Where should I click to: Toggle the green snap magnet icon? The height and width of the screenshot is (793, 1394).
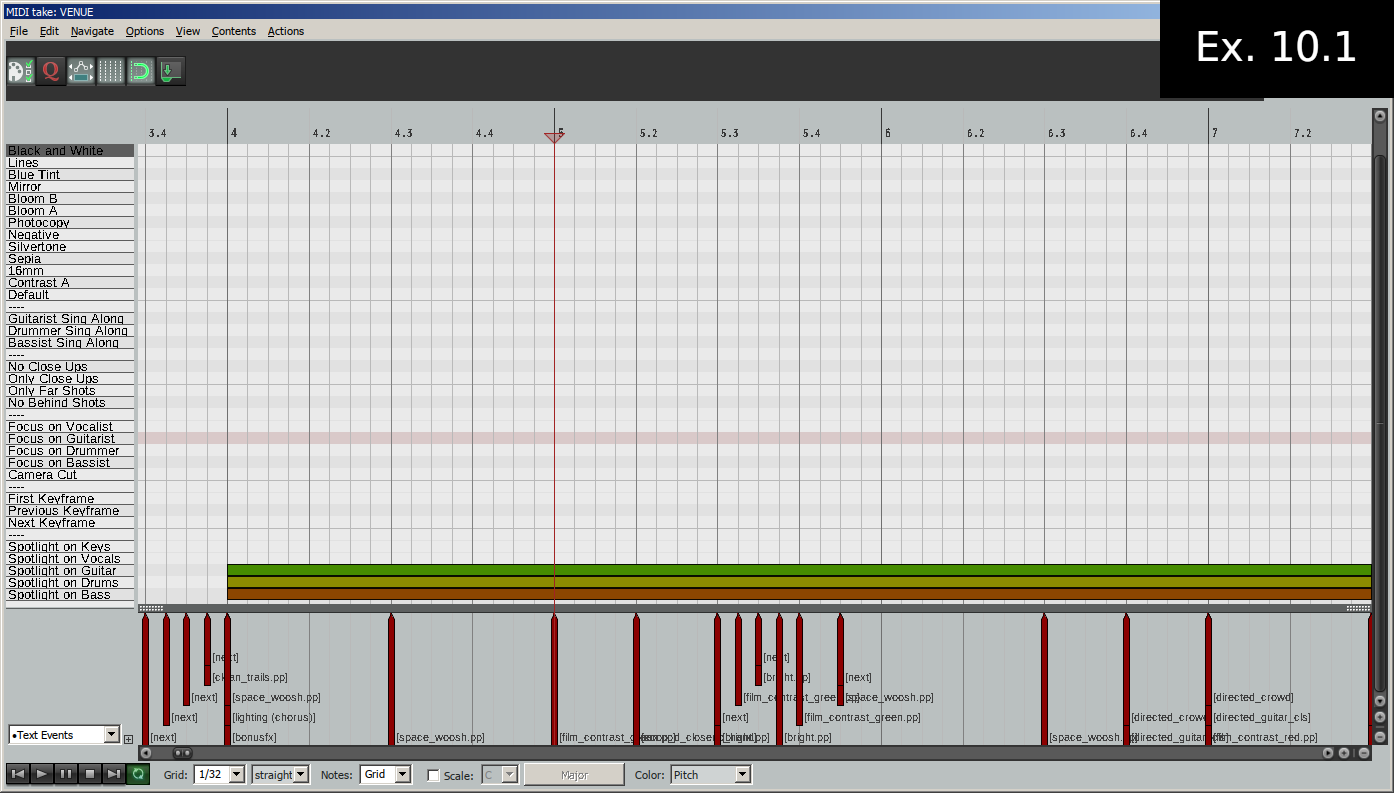[140, 71]
